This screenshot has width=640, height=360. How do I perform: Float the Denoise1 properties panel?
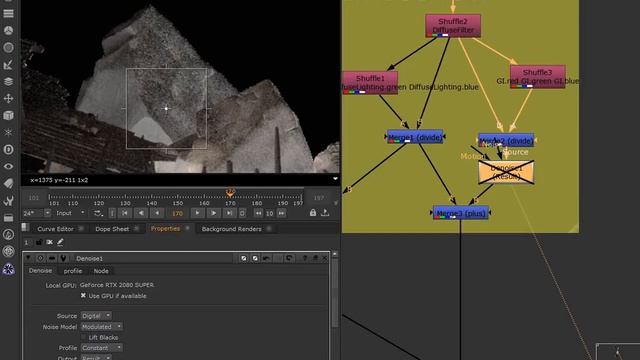315,258
